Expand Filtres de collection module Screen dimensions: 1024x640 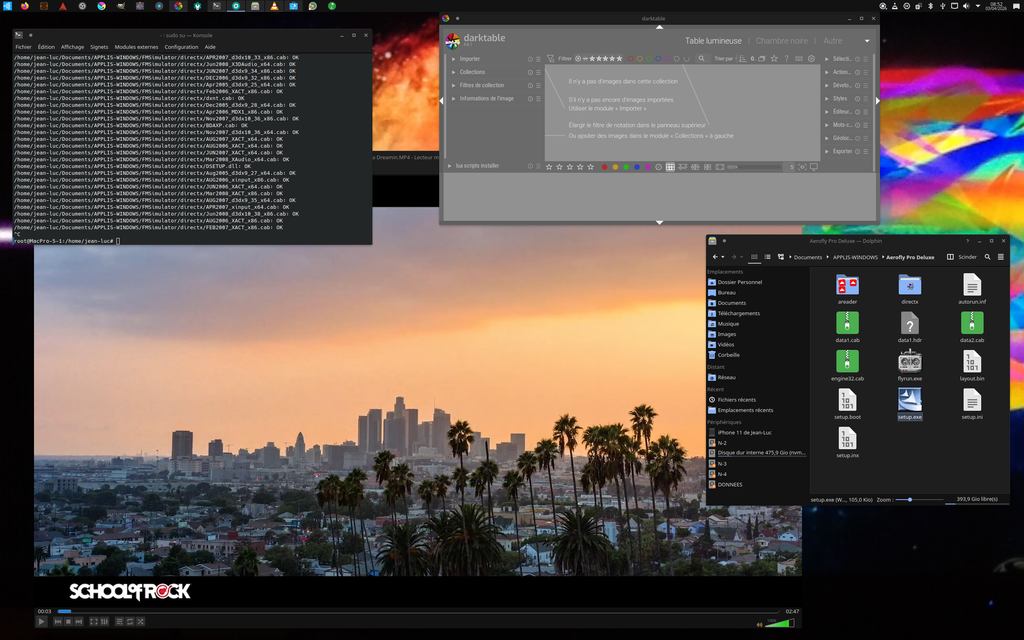click(x=454, y=86)
